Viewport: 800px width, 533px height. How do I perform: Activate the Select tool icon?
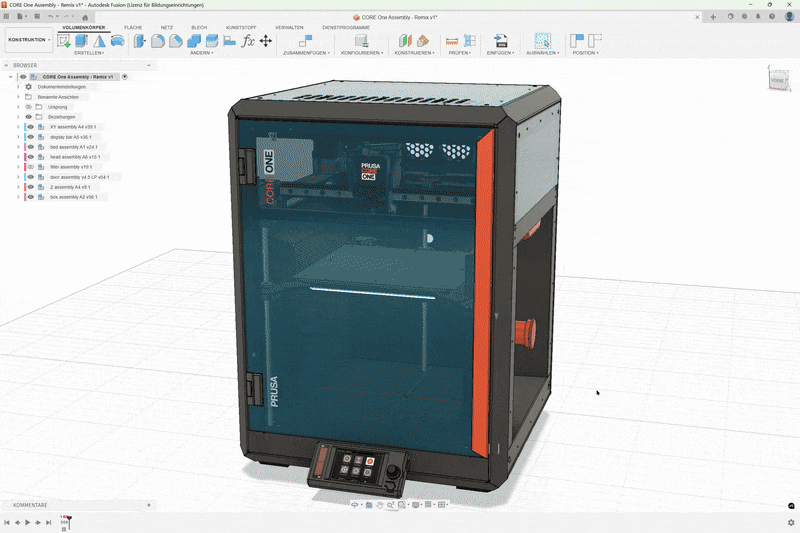pos(542,41)
